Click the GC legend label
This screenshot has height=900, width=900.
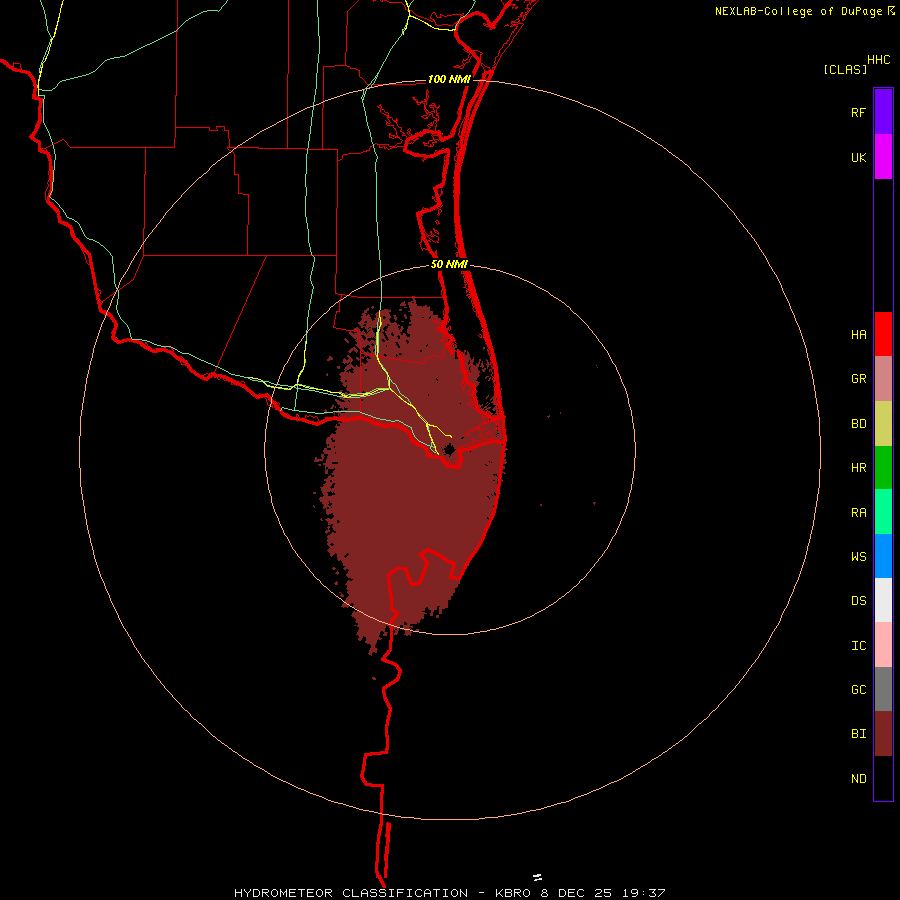tap(858, 689)
